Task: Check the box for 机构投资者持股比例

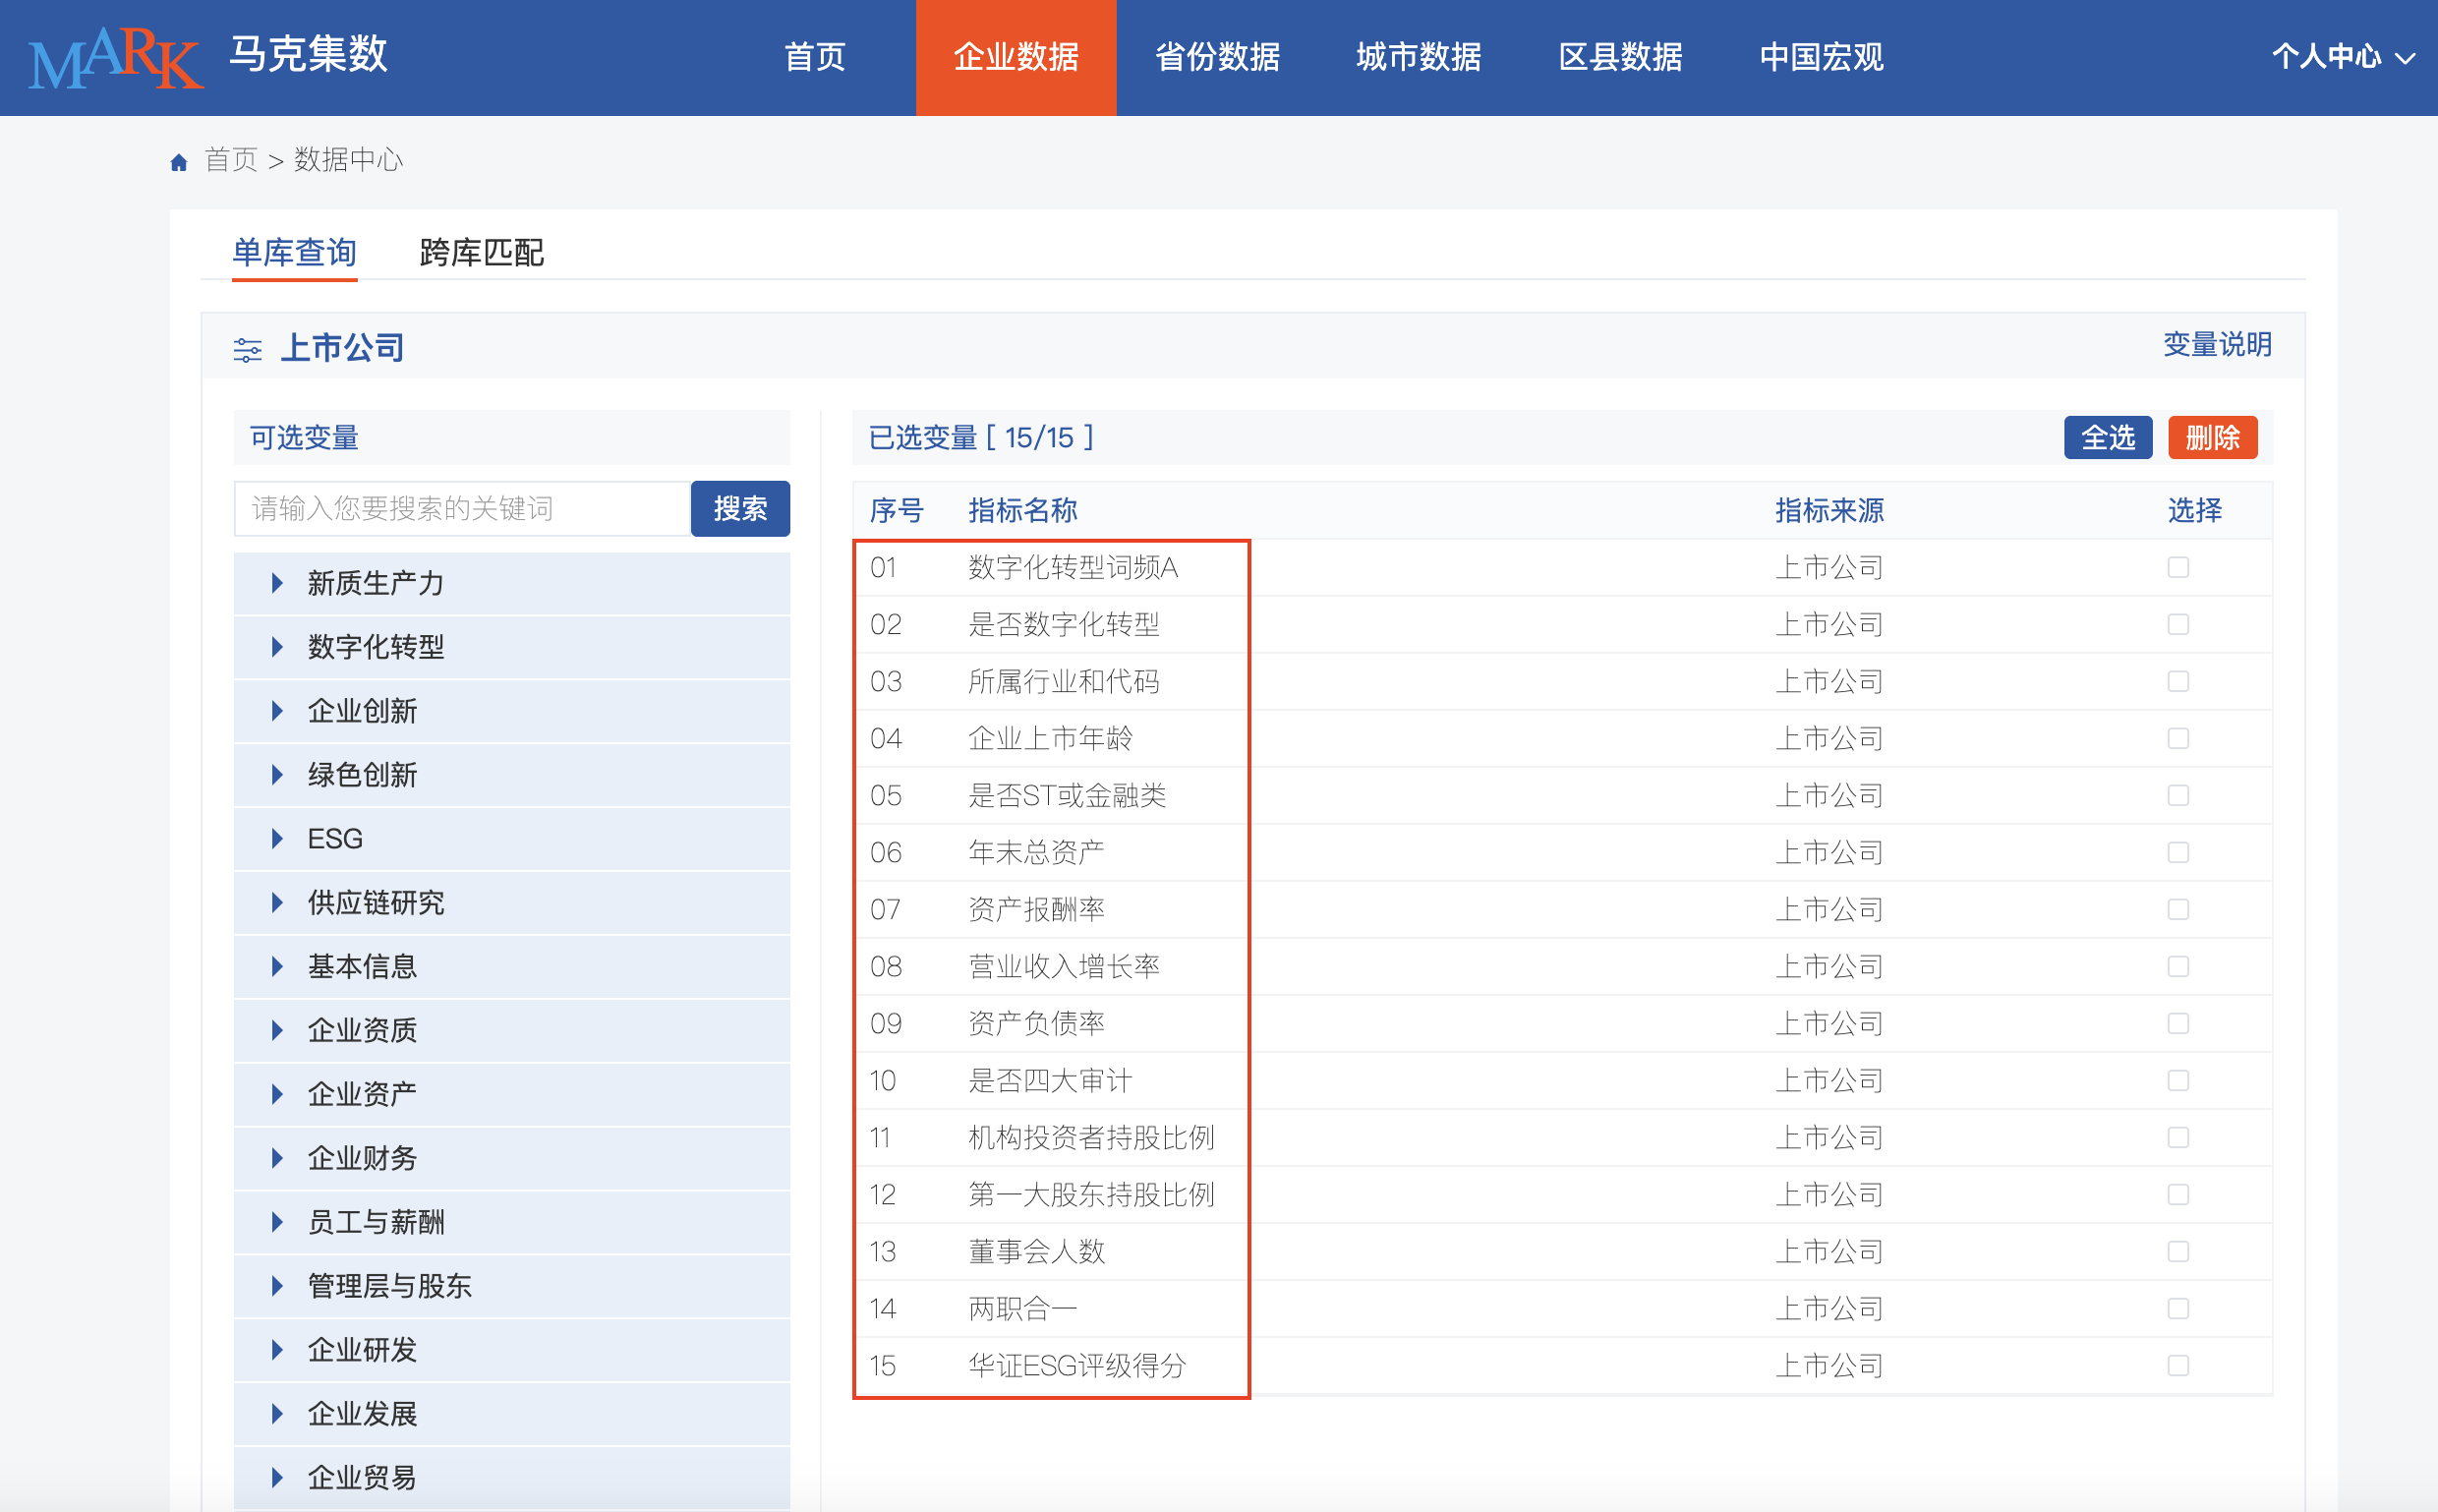Action: pos(2178,1137)
